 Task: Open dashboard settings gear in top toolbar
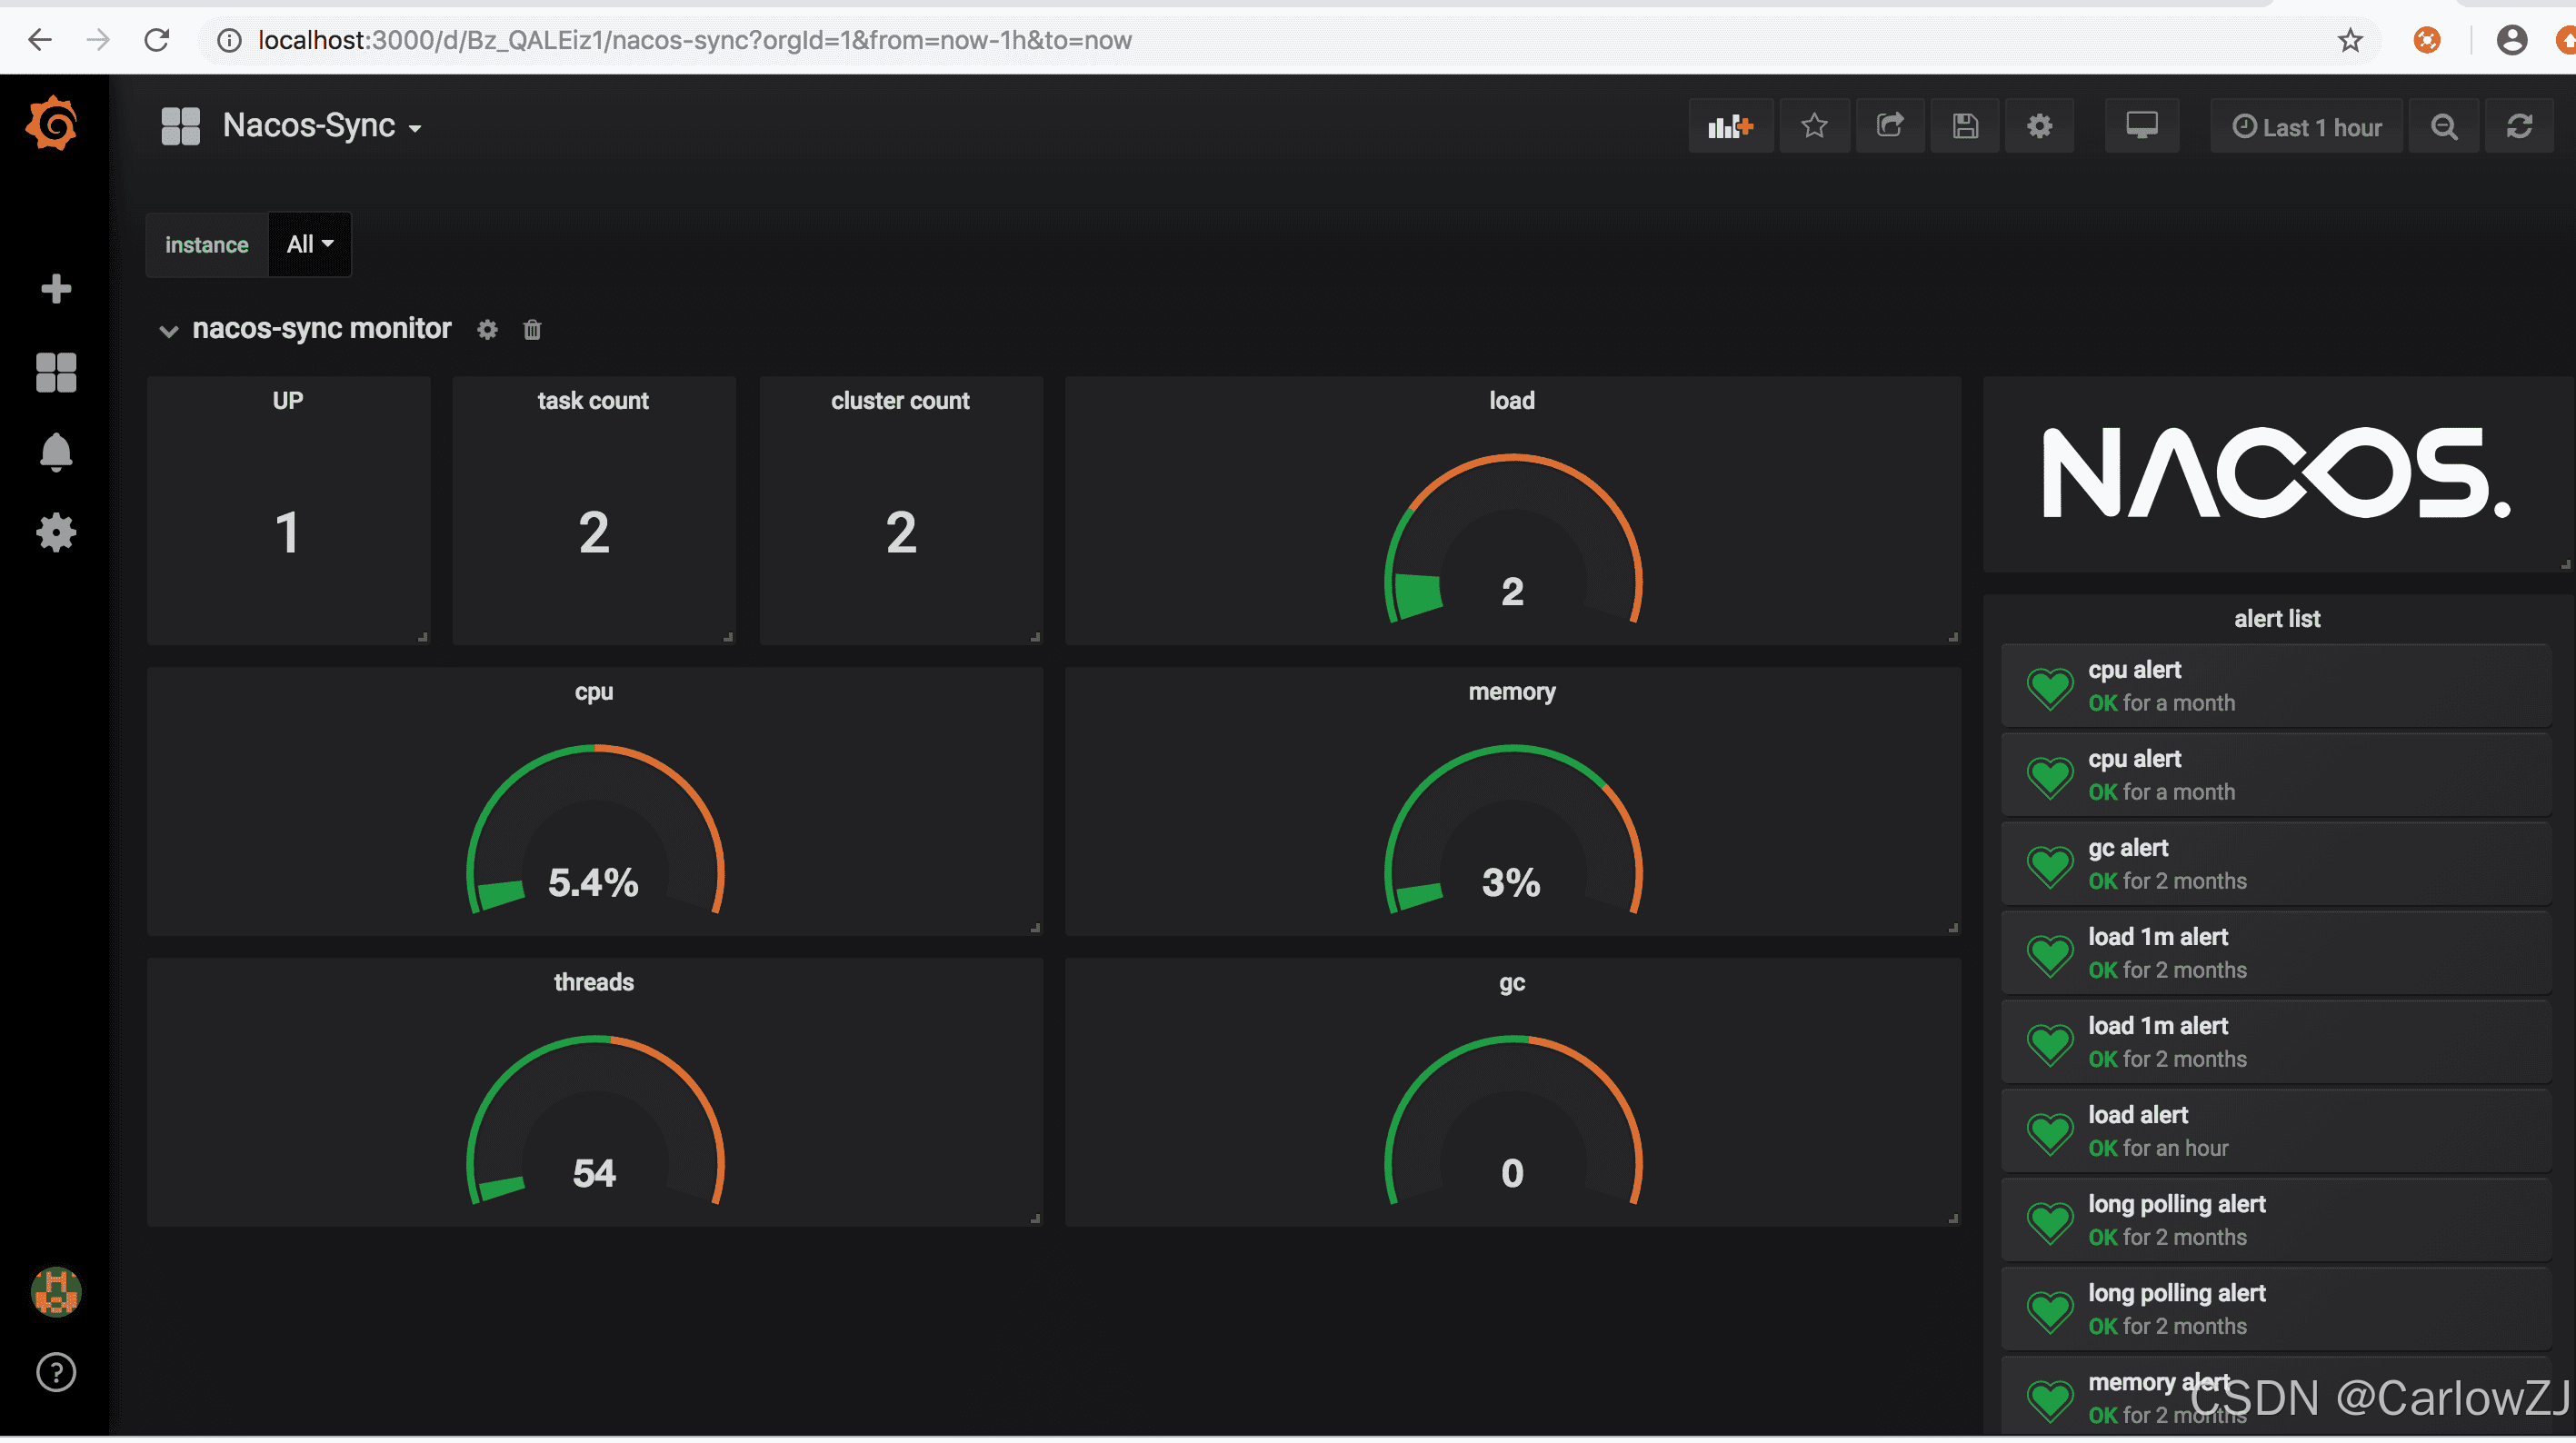pyautogui.click(x=2039, y=126)
